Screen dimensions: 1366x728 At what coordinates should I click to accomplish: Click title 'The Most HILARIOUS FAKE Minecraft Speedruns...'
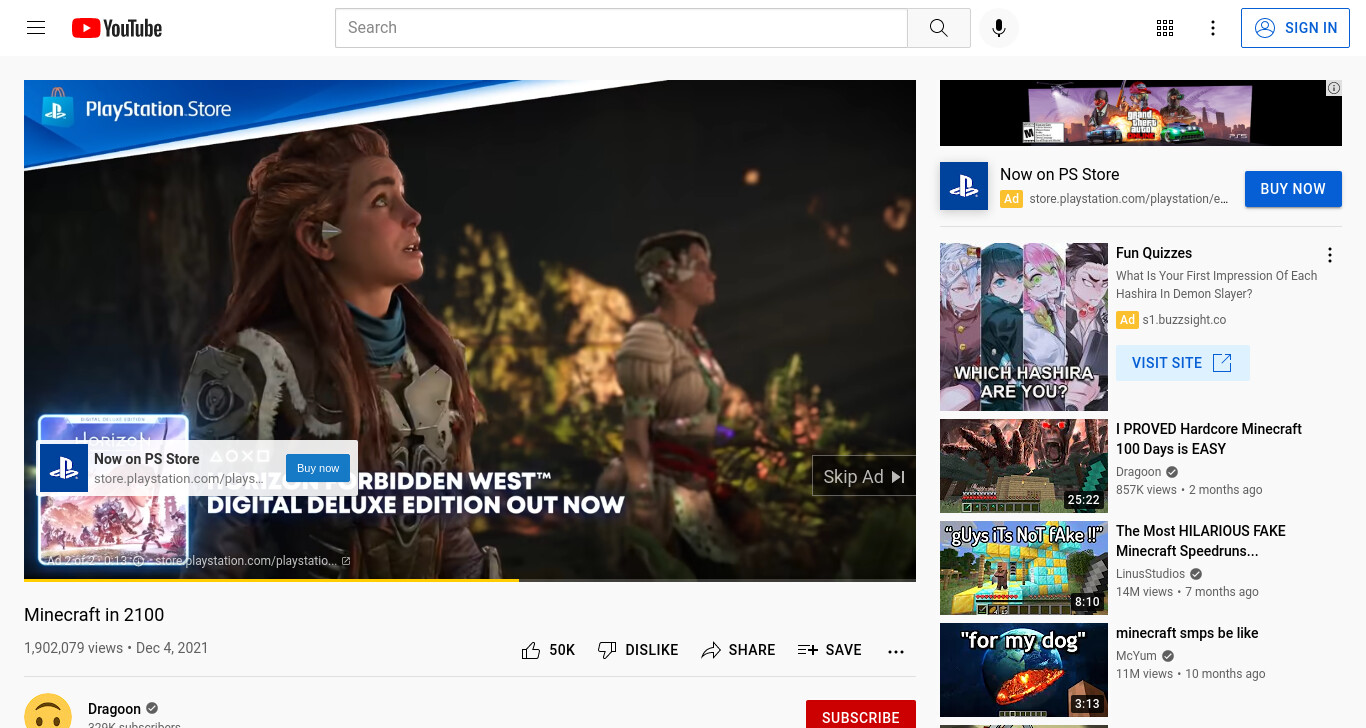[x=1201, y=541]
